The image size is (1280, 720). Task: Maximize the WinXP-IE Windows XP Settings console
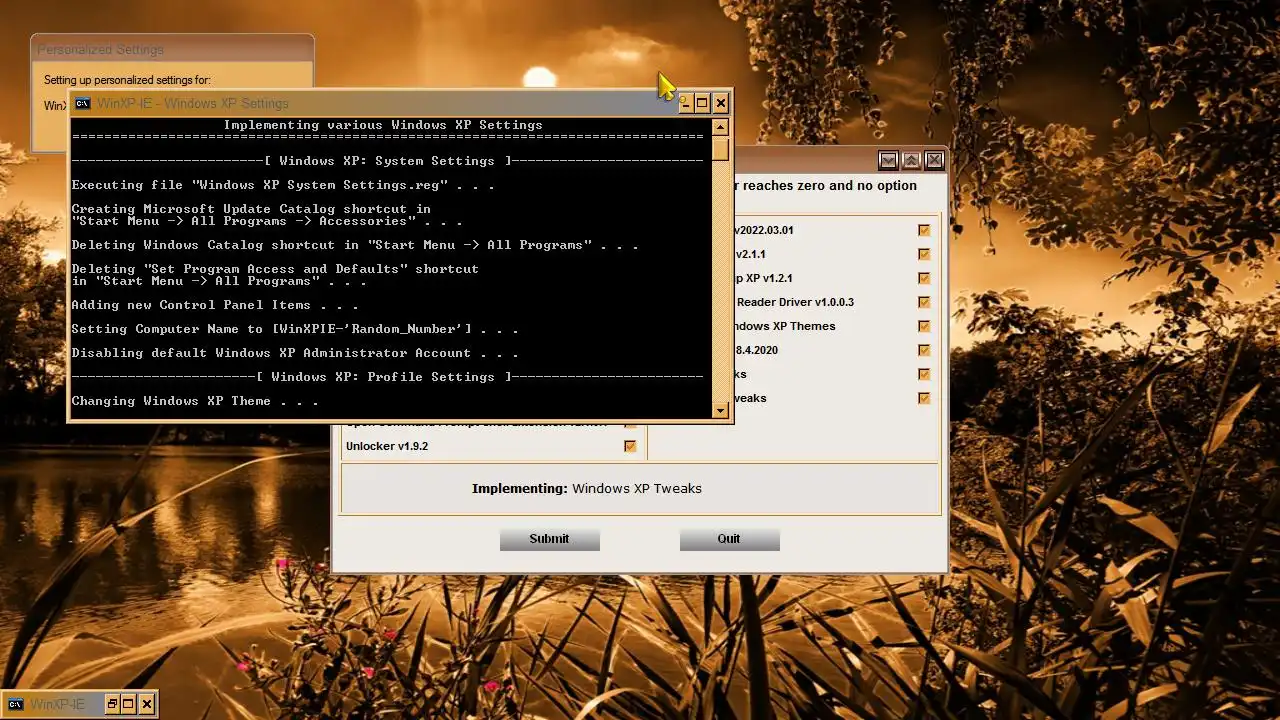pos(702,103)
